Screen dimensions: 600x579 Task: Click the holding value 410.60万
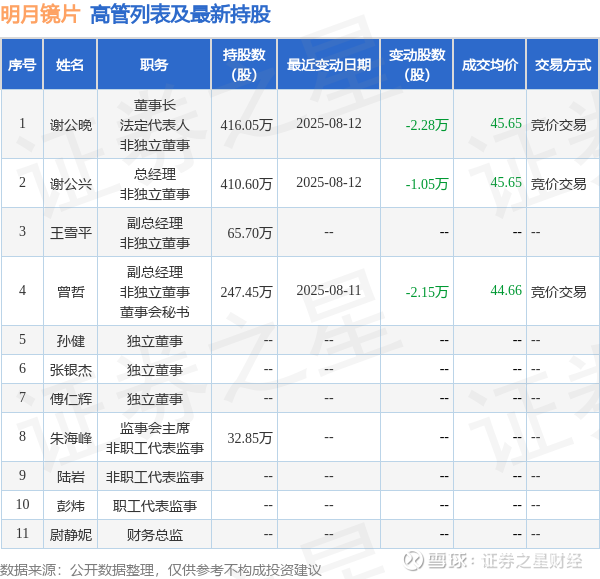(246, 184)
